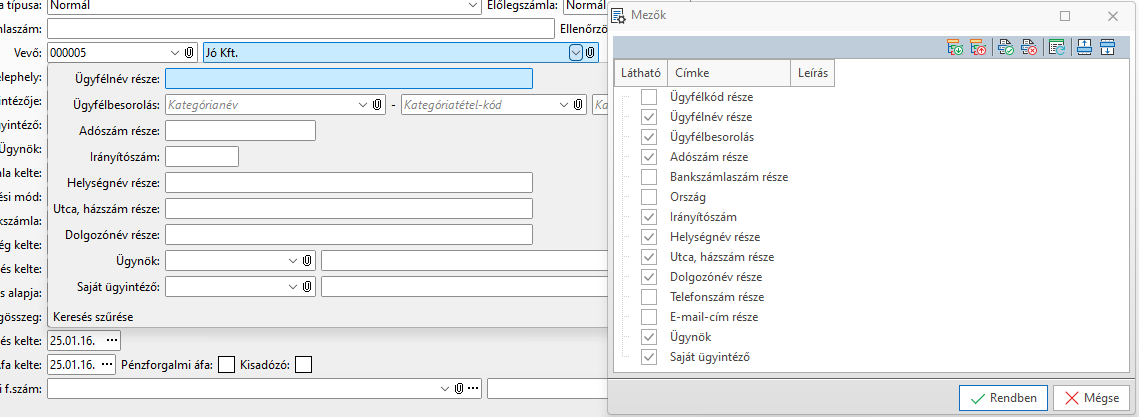
Task: Check all fields icon in Mezők toolbar
Action: pyautogui.click(x=1006, y=48)
